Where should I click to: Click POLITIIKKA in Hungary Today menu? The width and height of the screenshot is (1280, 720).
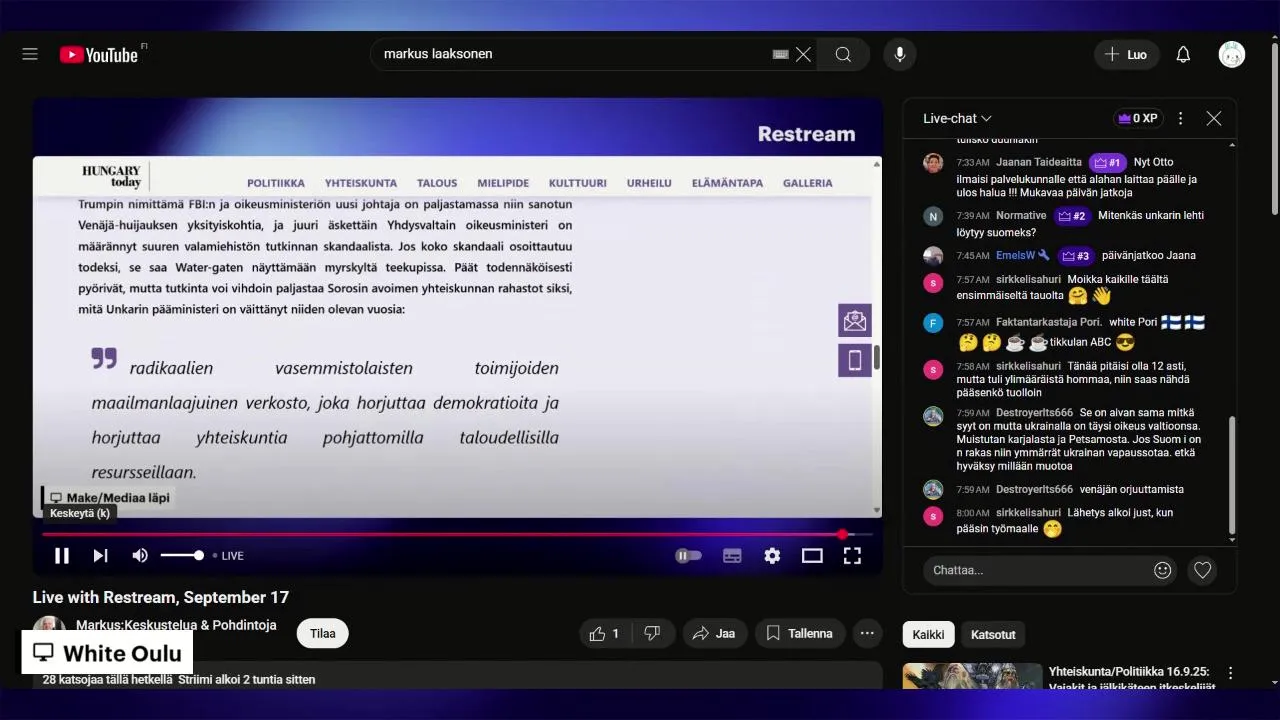pyautogui.click(x=276, y=183)
